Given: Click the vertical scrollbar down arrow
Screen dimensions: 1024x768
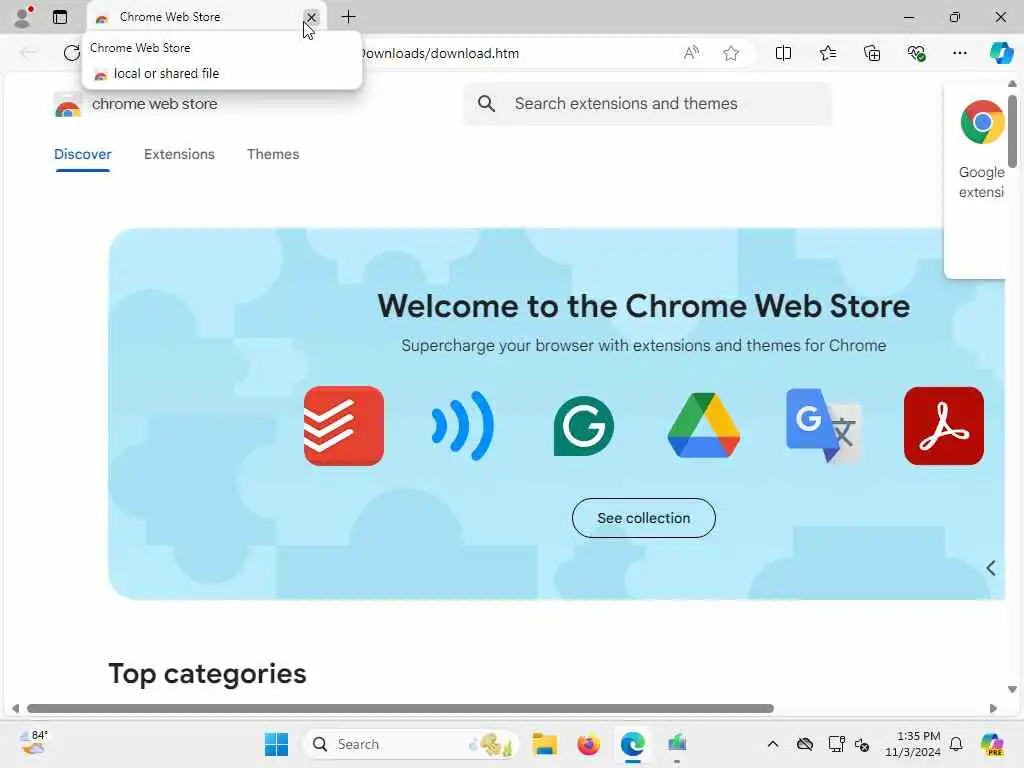Looking at the screenshot, I should [x=1012, y=690].
